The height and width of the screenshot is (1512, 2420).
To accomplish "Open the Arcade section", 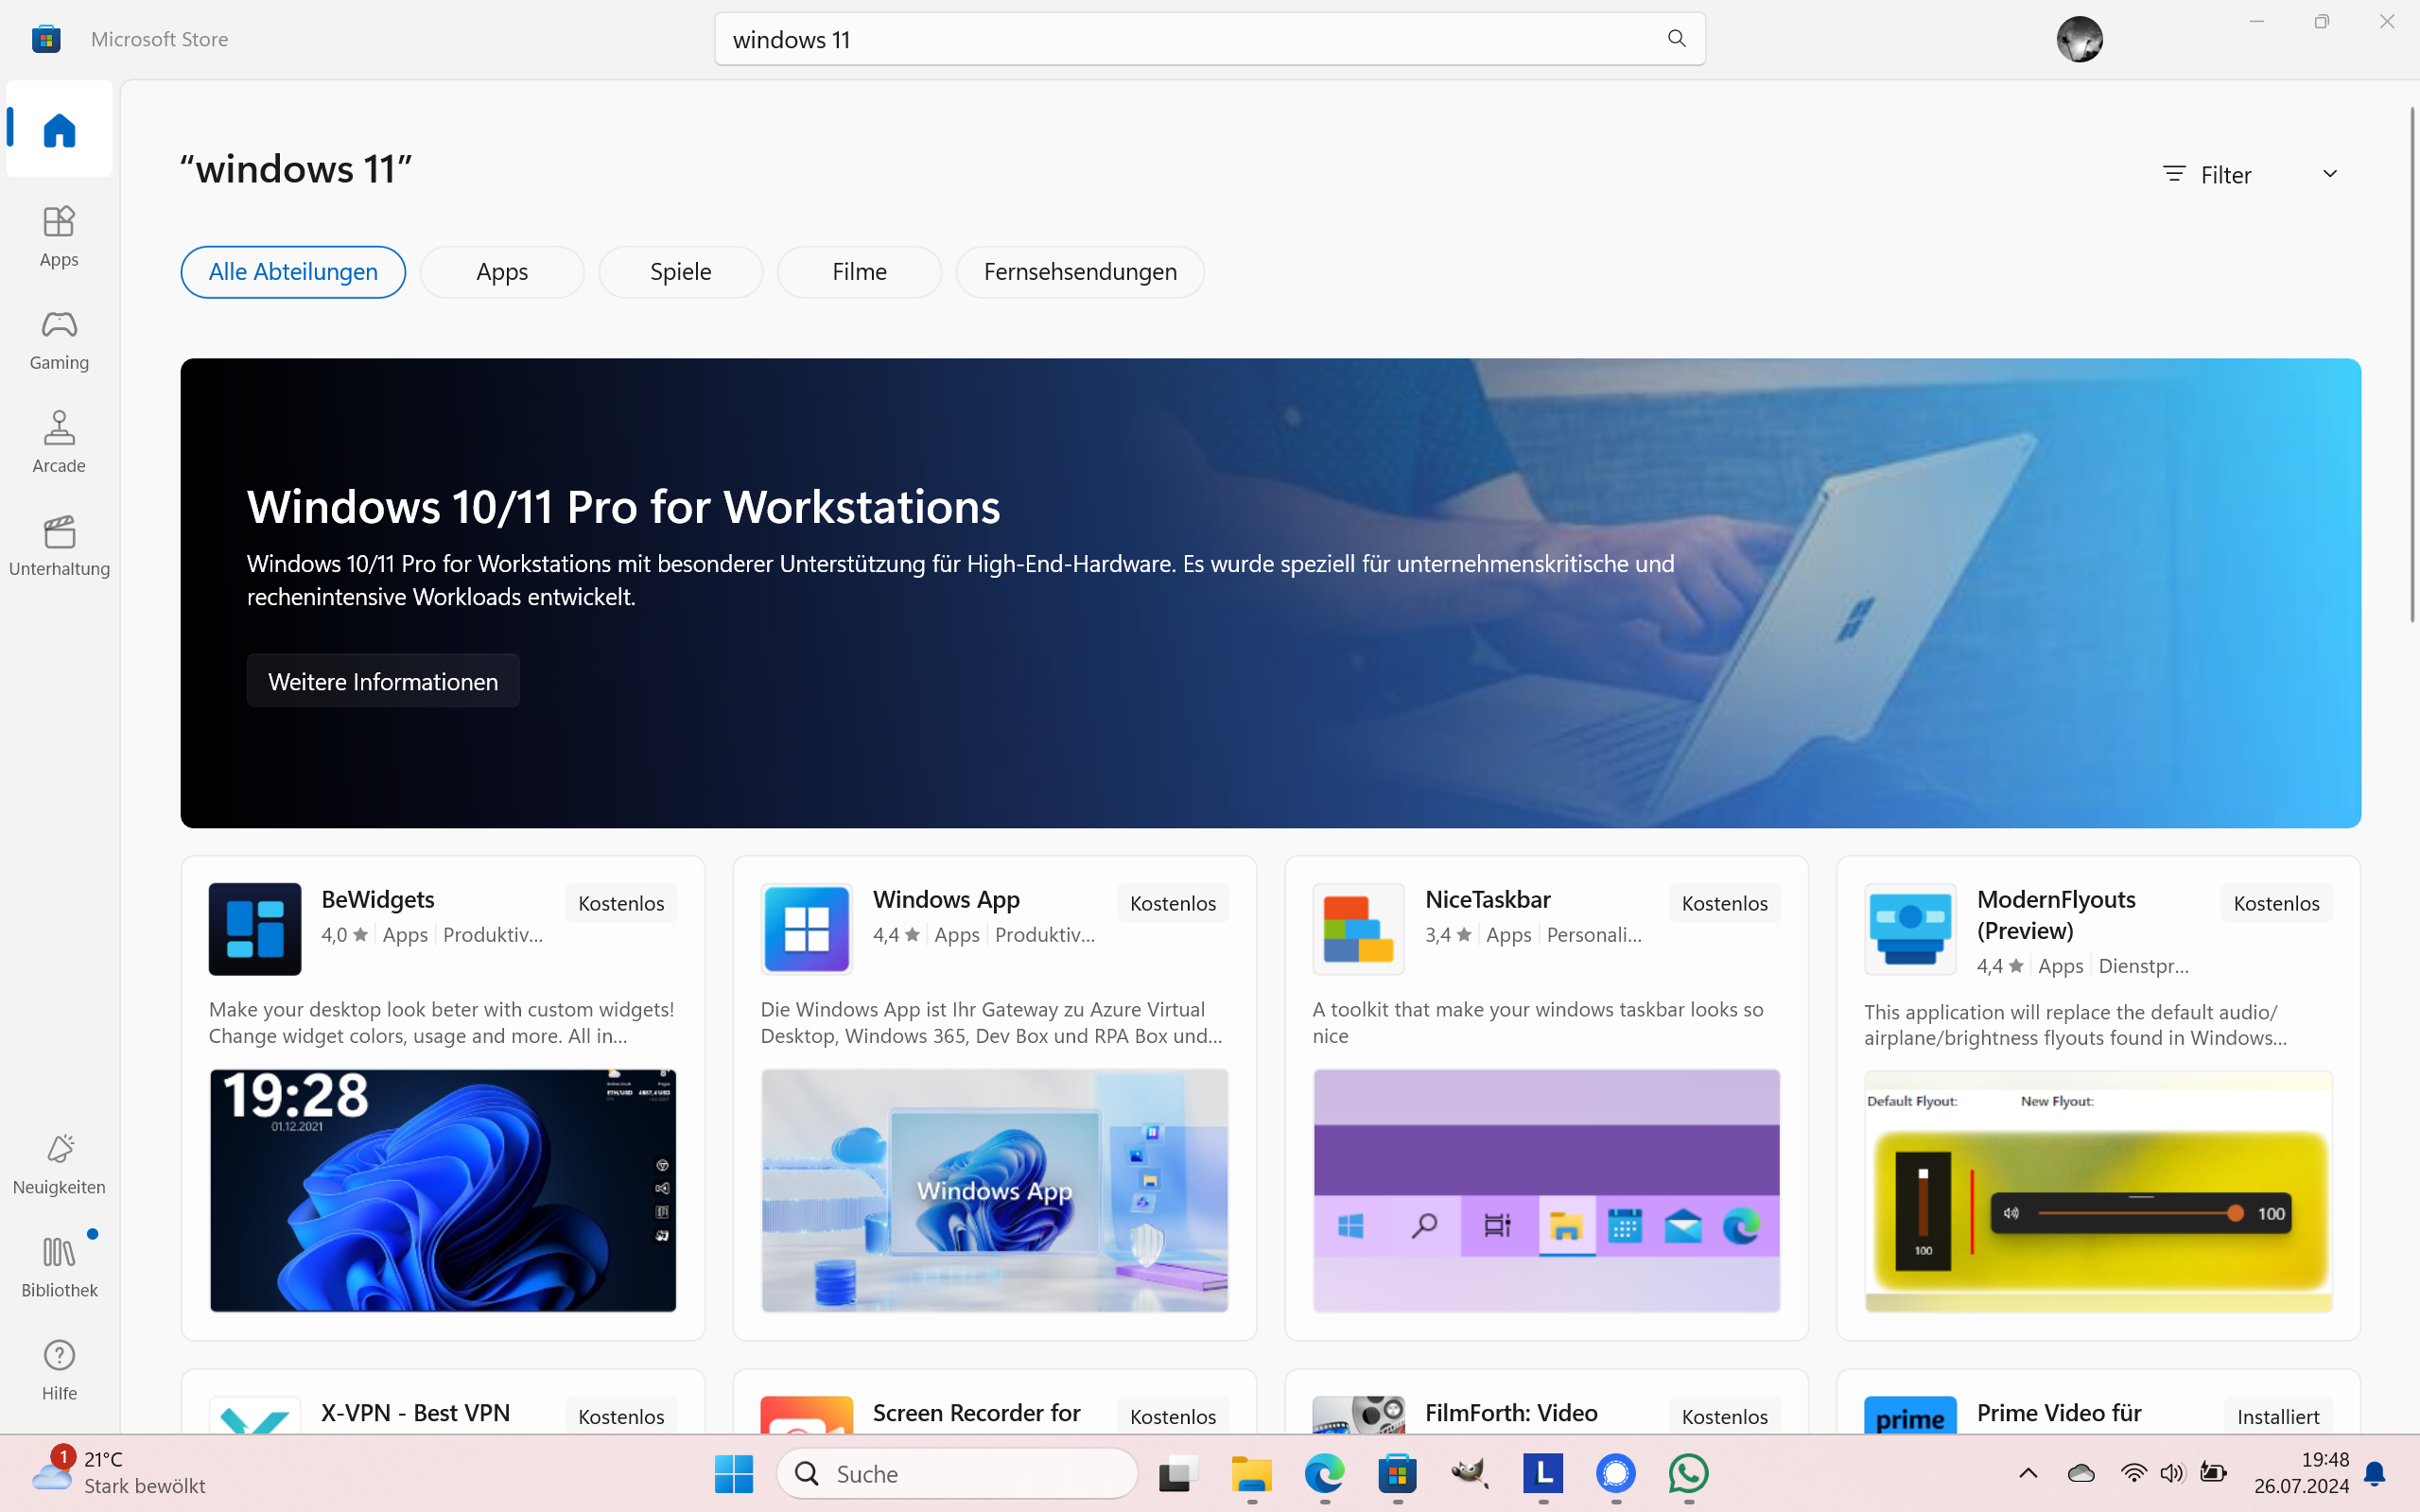I will pyautogui.click(x=59, y=442).
